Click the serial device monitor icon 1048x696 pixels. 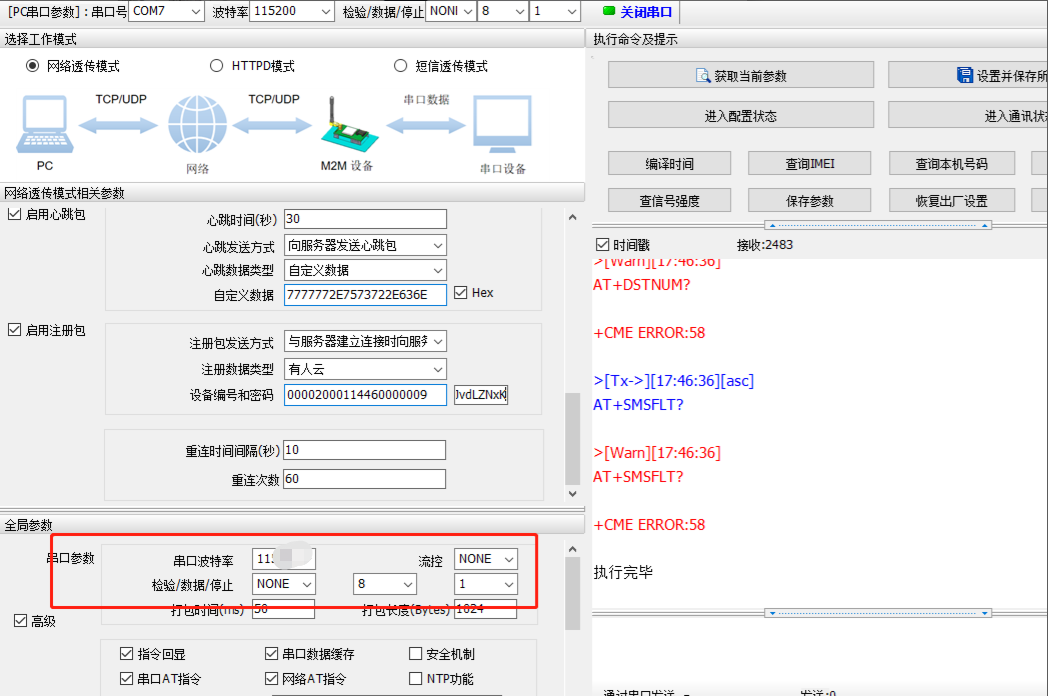[503, 125]
